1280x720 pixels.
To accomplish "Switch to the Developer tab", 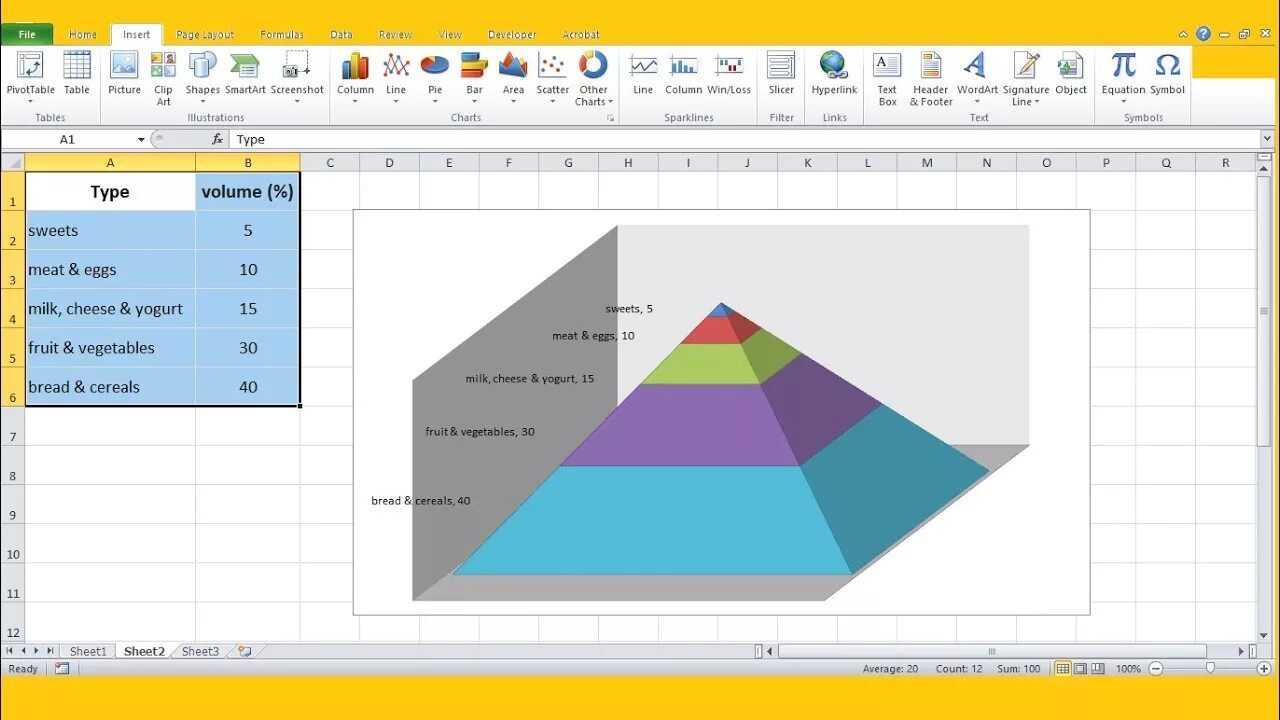I will point(512,34).
